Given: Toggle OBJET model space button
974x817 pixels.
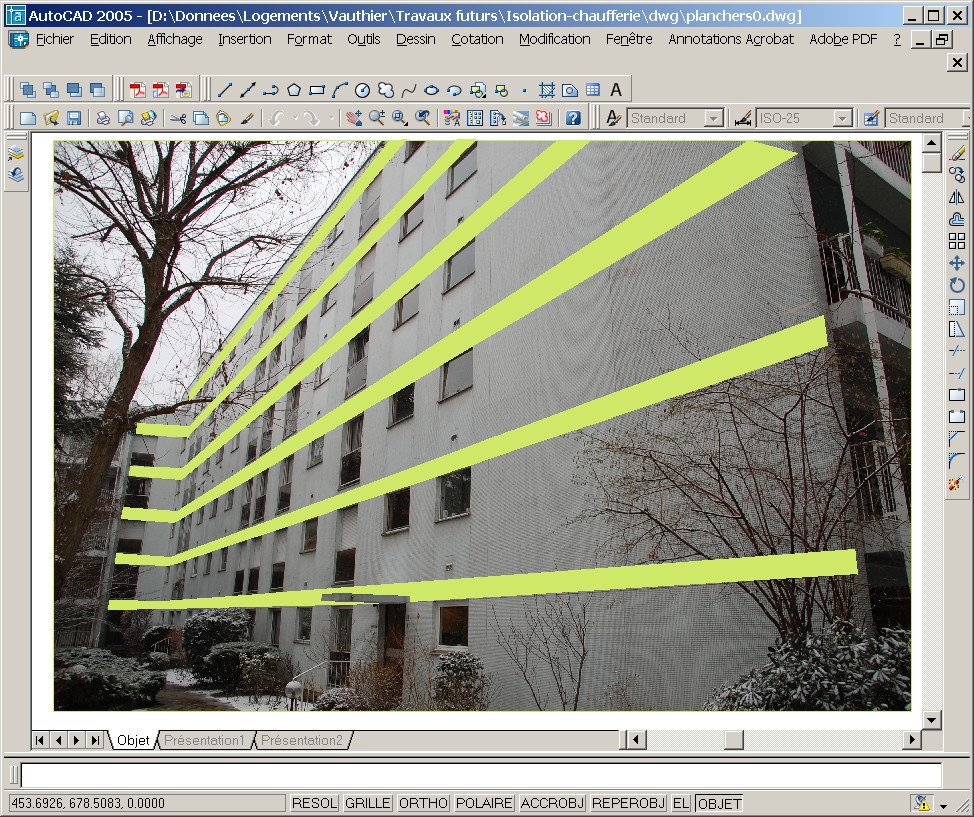Looking at the screenshot, I should coord(719,803).
